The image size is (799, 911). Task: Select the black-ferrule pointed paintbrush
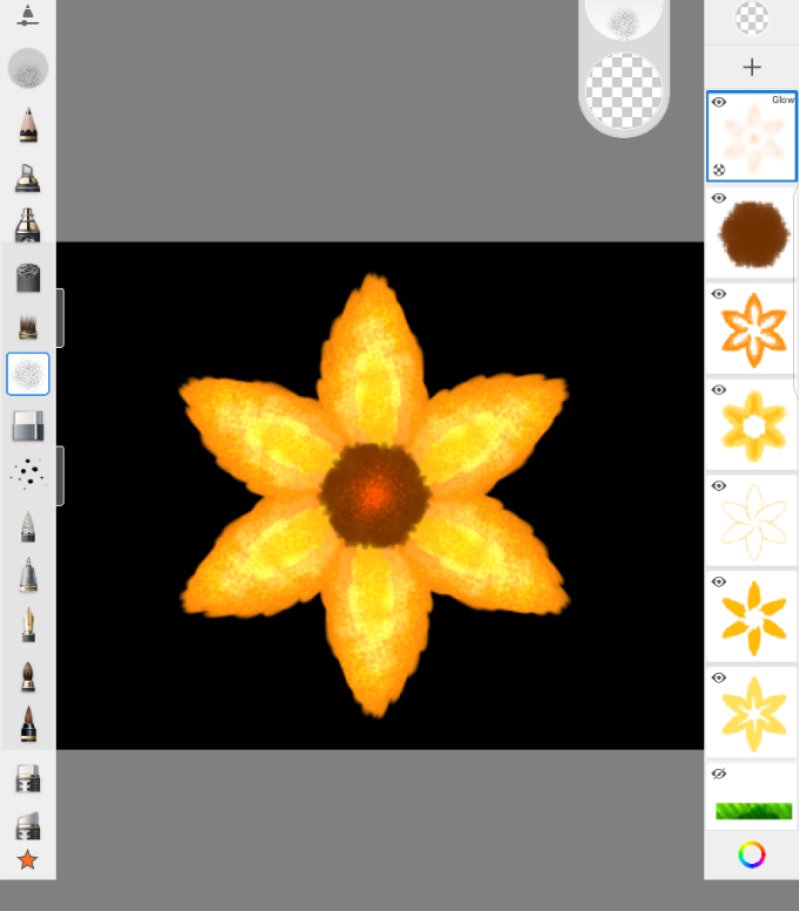pyautogui.click(x=28, y=724)
